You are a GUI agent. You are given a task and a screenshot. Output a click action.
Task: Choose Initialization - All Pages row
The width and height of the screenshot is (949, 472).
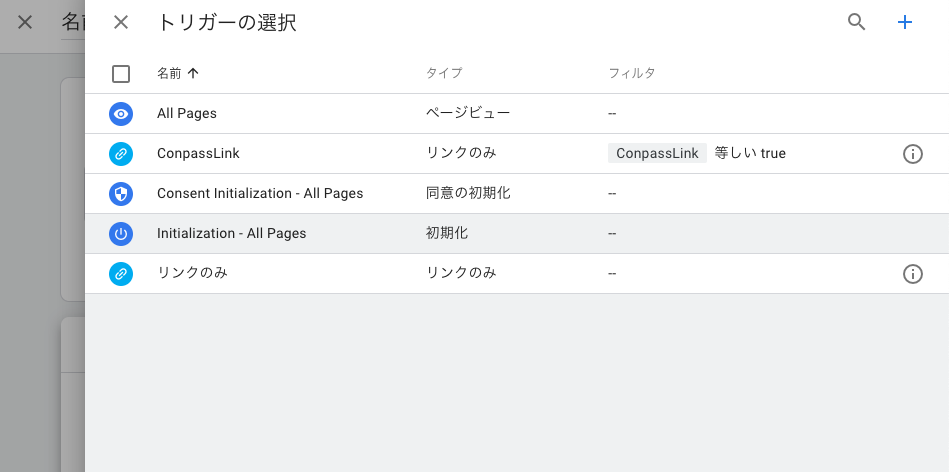pyautogui.click(x=517, y=234)
